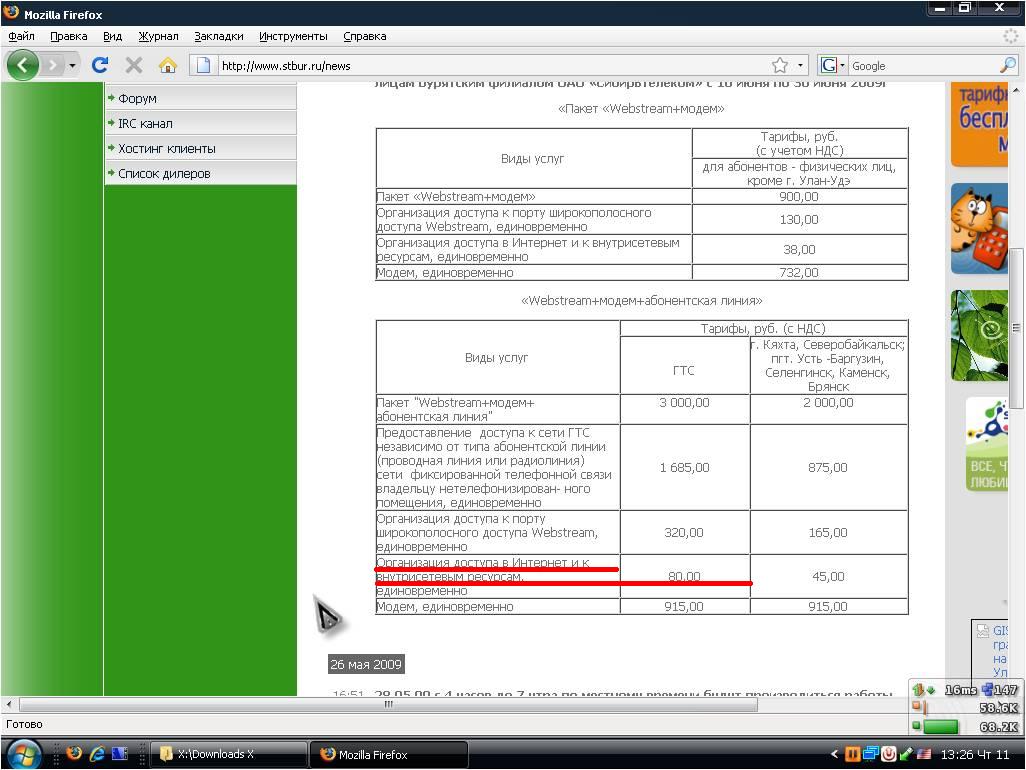
Task: Click the search magnifier icon
Action: click(x=1007, y=65)
